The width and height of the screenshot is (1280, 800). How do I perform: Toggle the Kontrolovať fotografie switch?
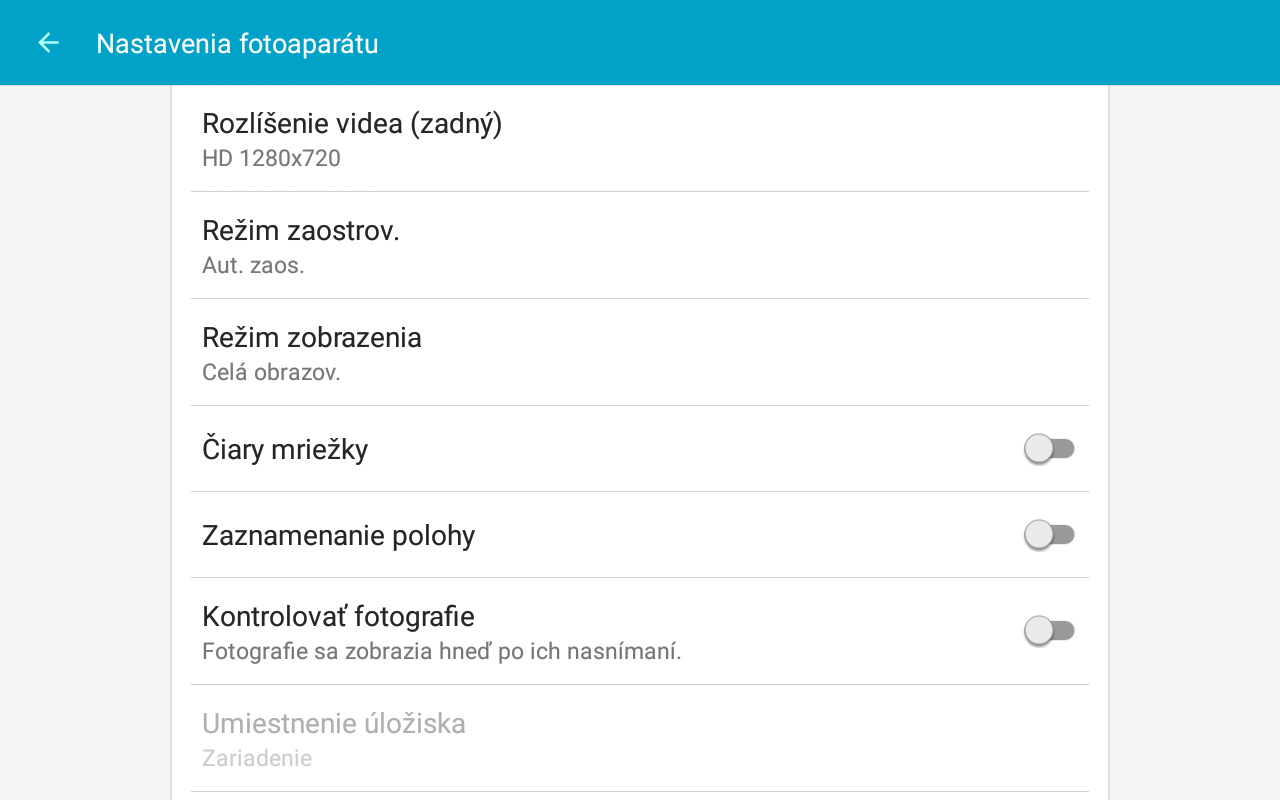pyautogui.click(x=1049, y=631)
